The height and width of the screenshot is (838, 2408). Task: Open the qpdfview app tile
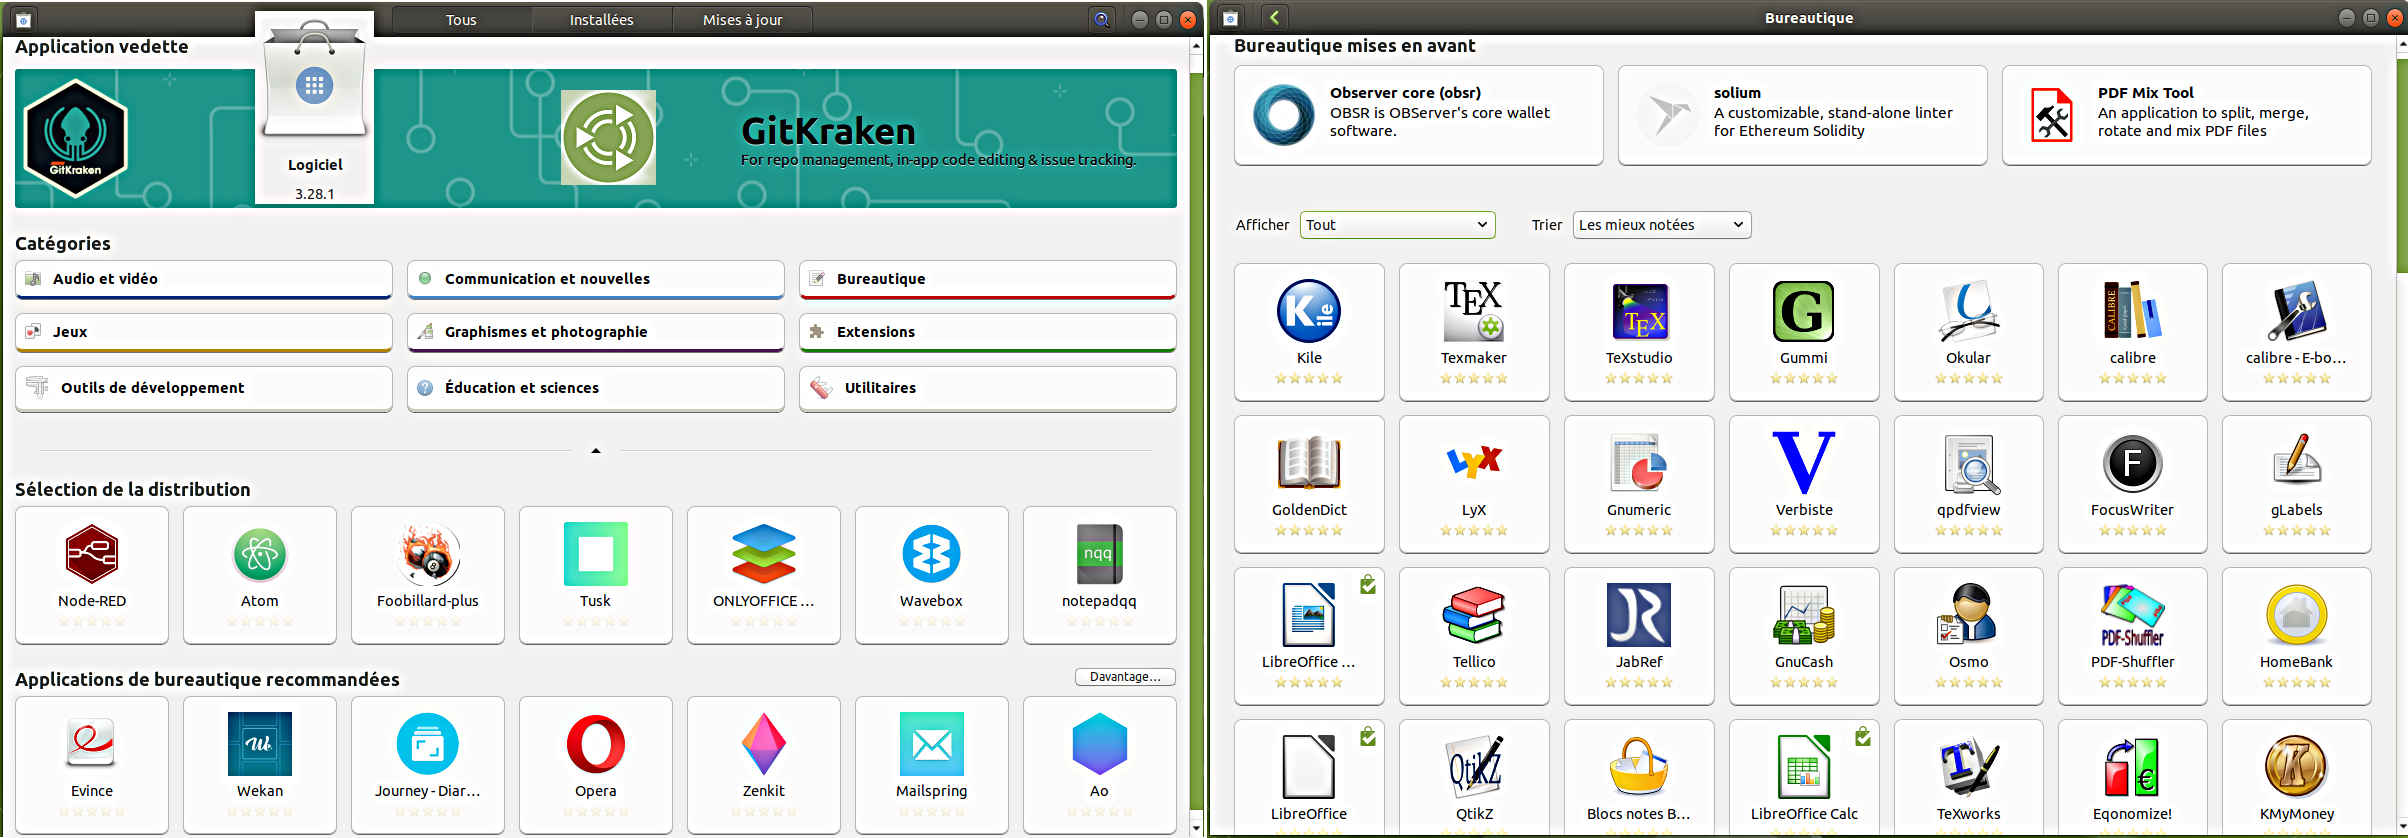tap(1968, 484)
